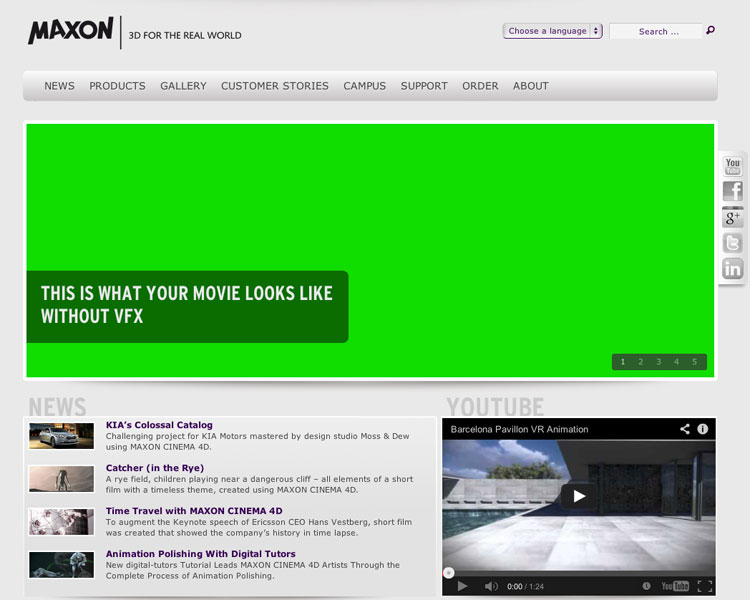Mute the video with the speaker icon
The height and width of the screenshot is (600, 750).
[x=491, y=586]
